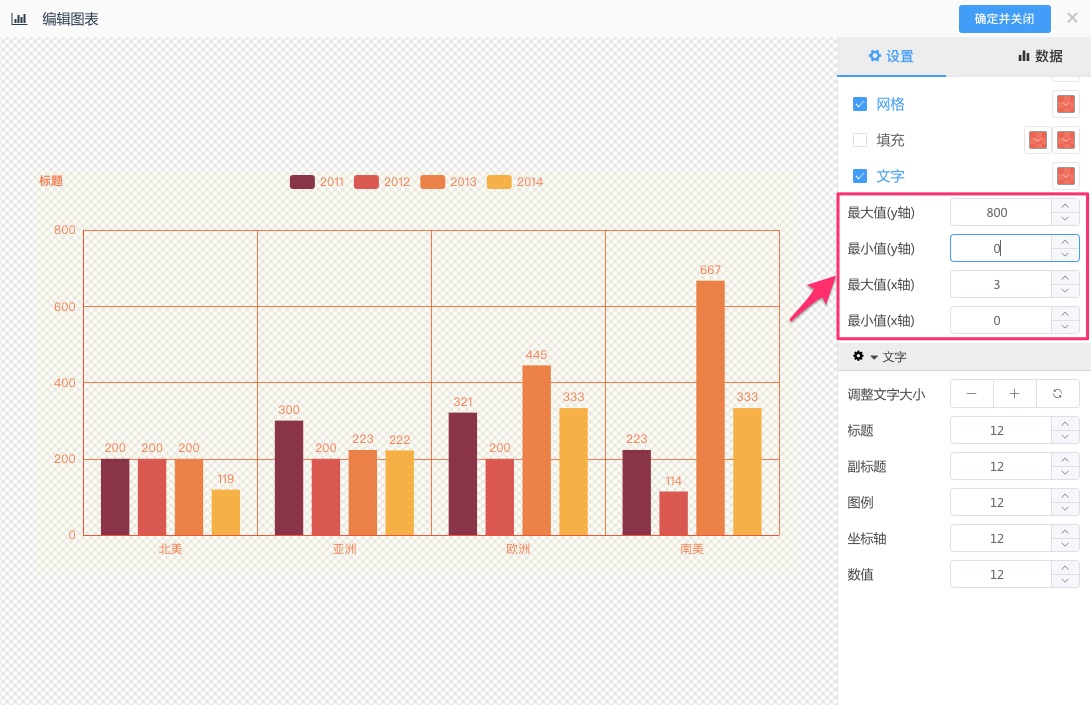This screenshot has width=1091, height=705.
Task: Click the reset text size icon
Action: pyautogui.click(x=1057, y=394)
